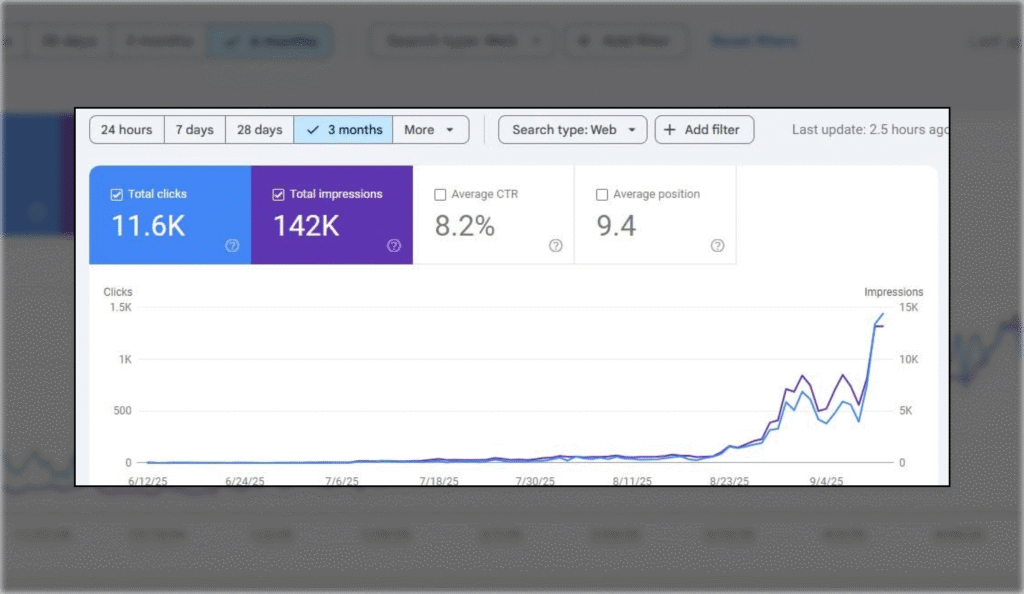Click the 9/4/25 date on chart axis

(826, 481)
